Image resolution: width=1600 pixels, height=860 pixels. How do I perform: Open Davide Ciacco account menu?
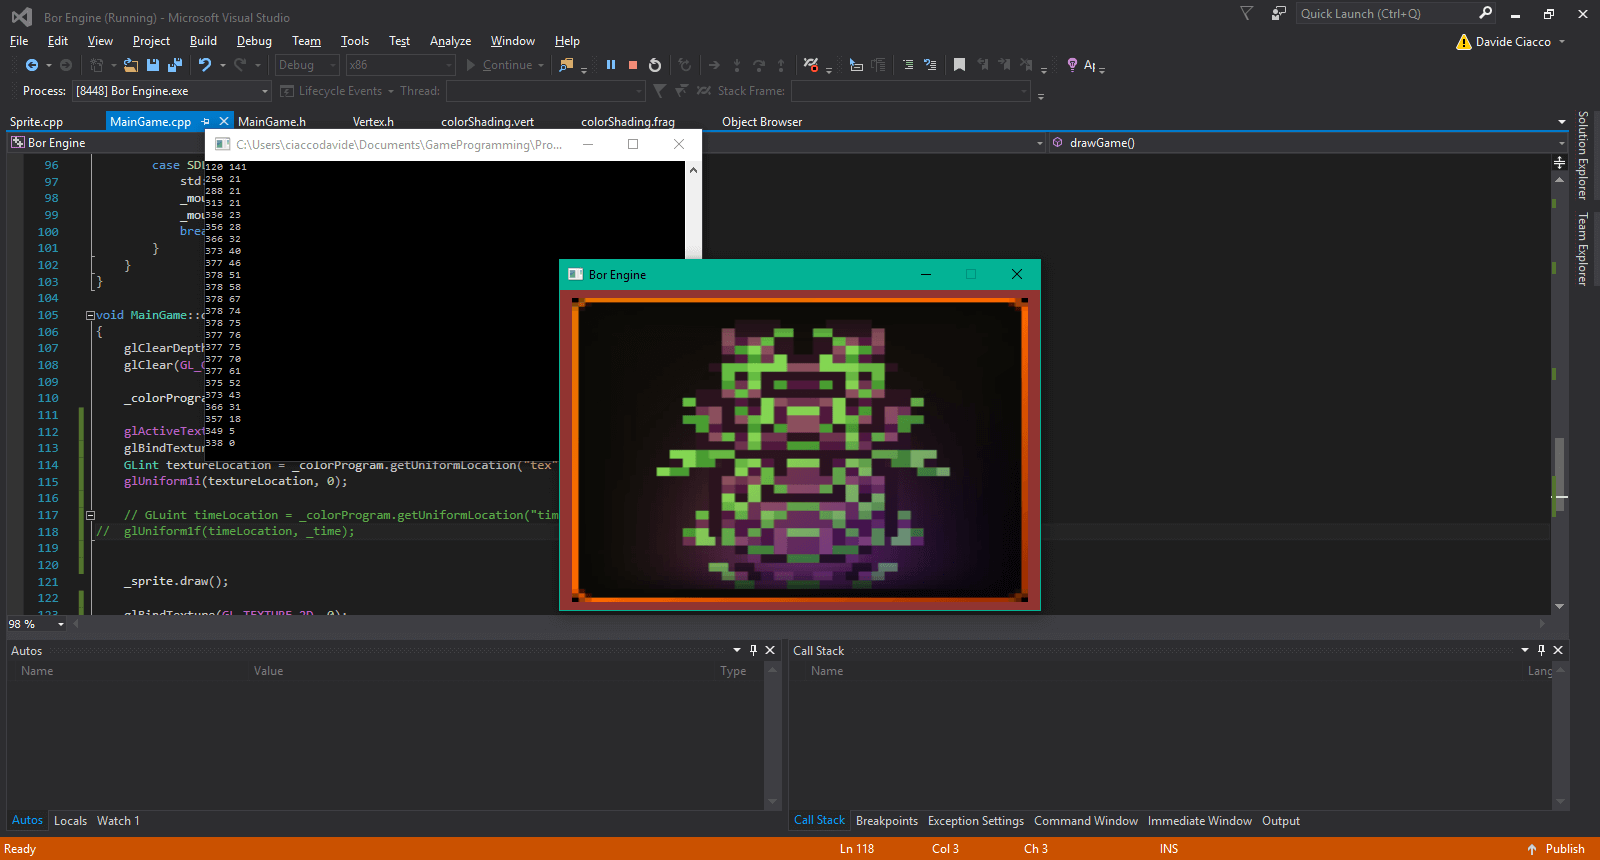(1513, 42)
